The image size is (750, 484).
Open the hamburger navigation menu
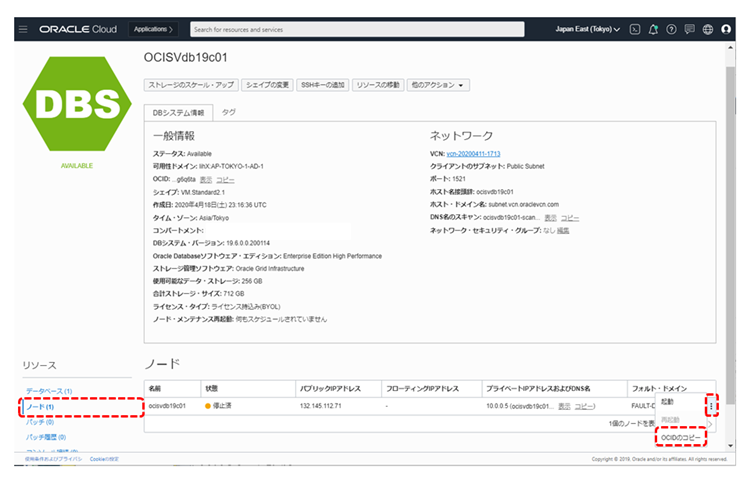coord(22,30)
